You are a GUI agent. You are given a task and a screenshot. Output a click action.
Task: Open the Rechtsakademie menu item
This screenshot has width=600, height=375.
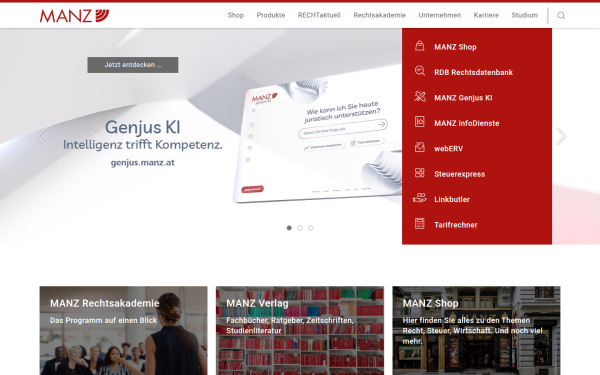click(x=380, y=15)
